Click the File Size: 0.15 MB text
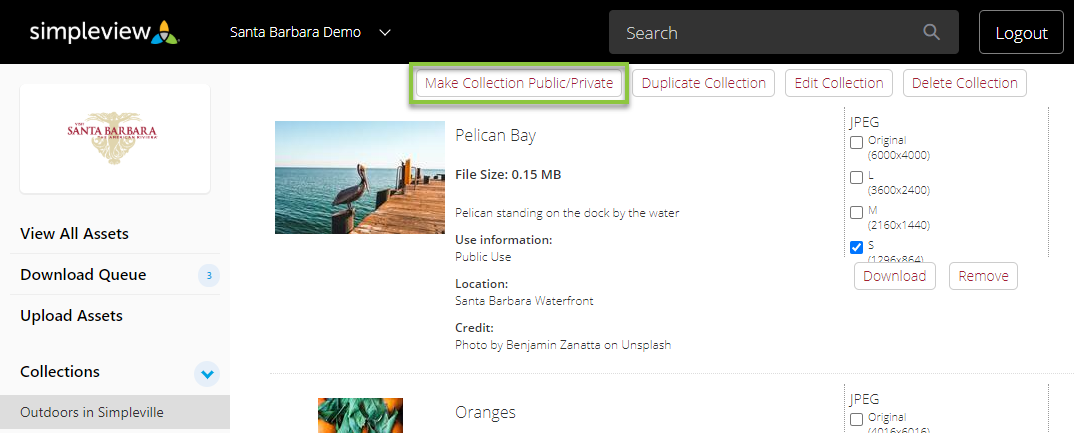This screenshot has height=433, width=1074. [508, 175]
